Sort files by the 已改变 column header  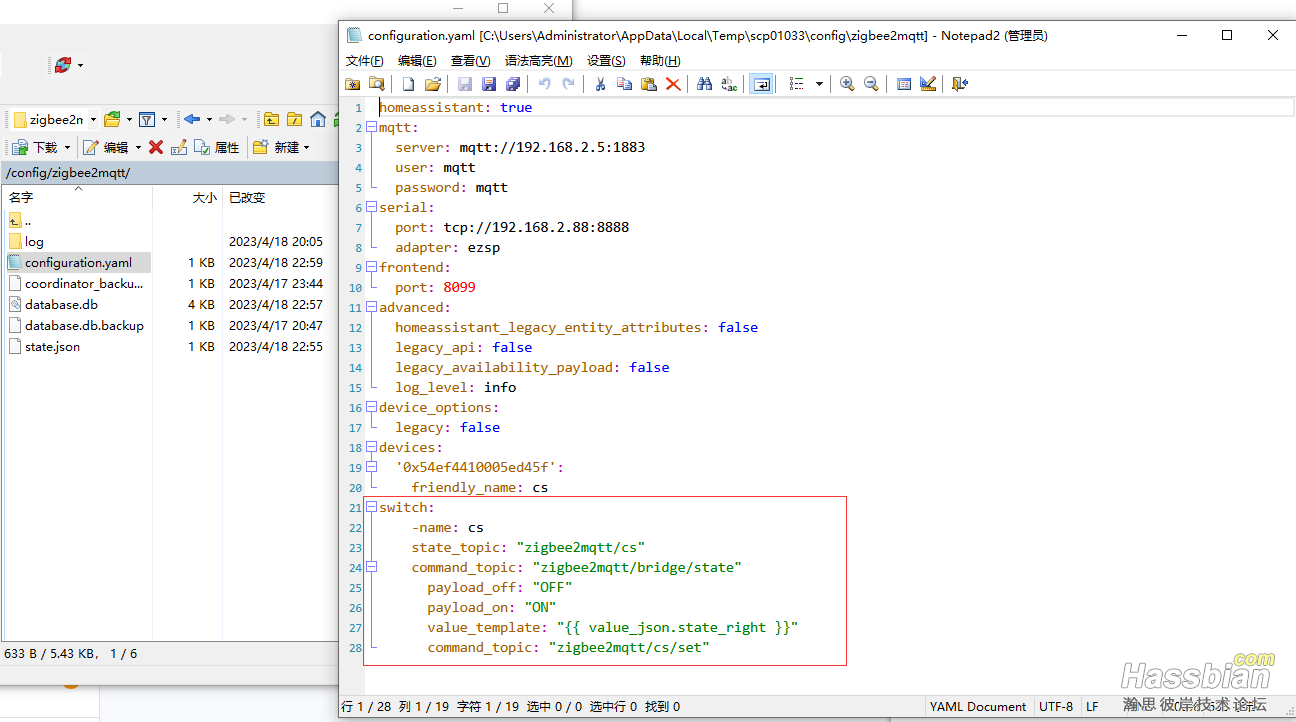point(278,198)
